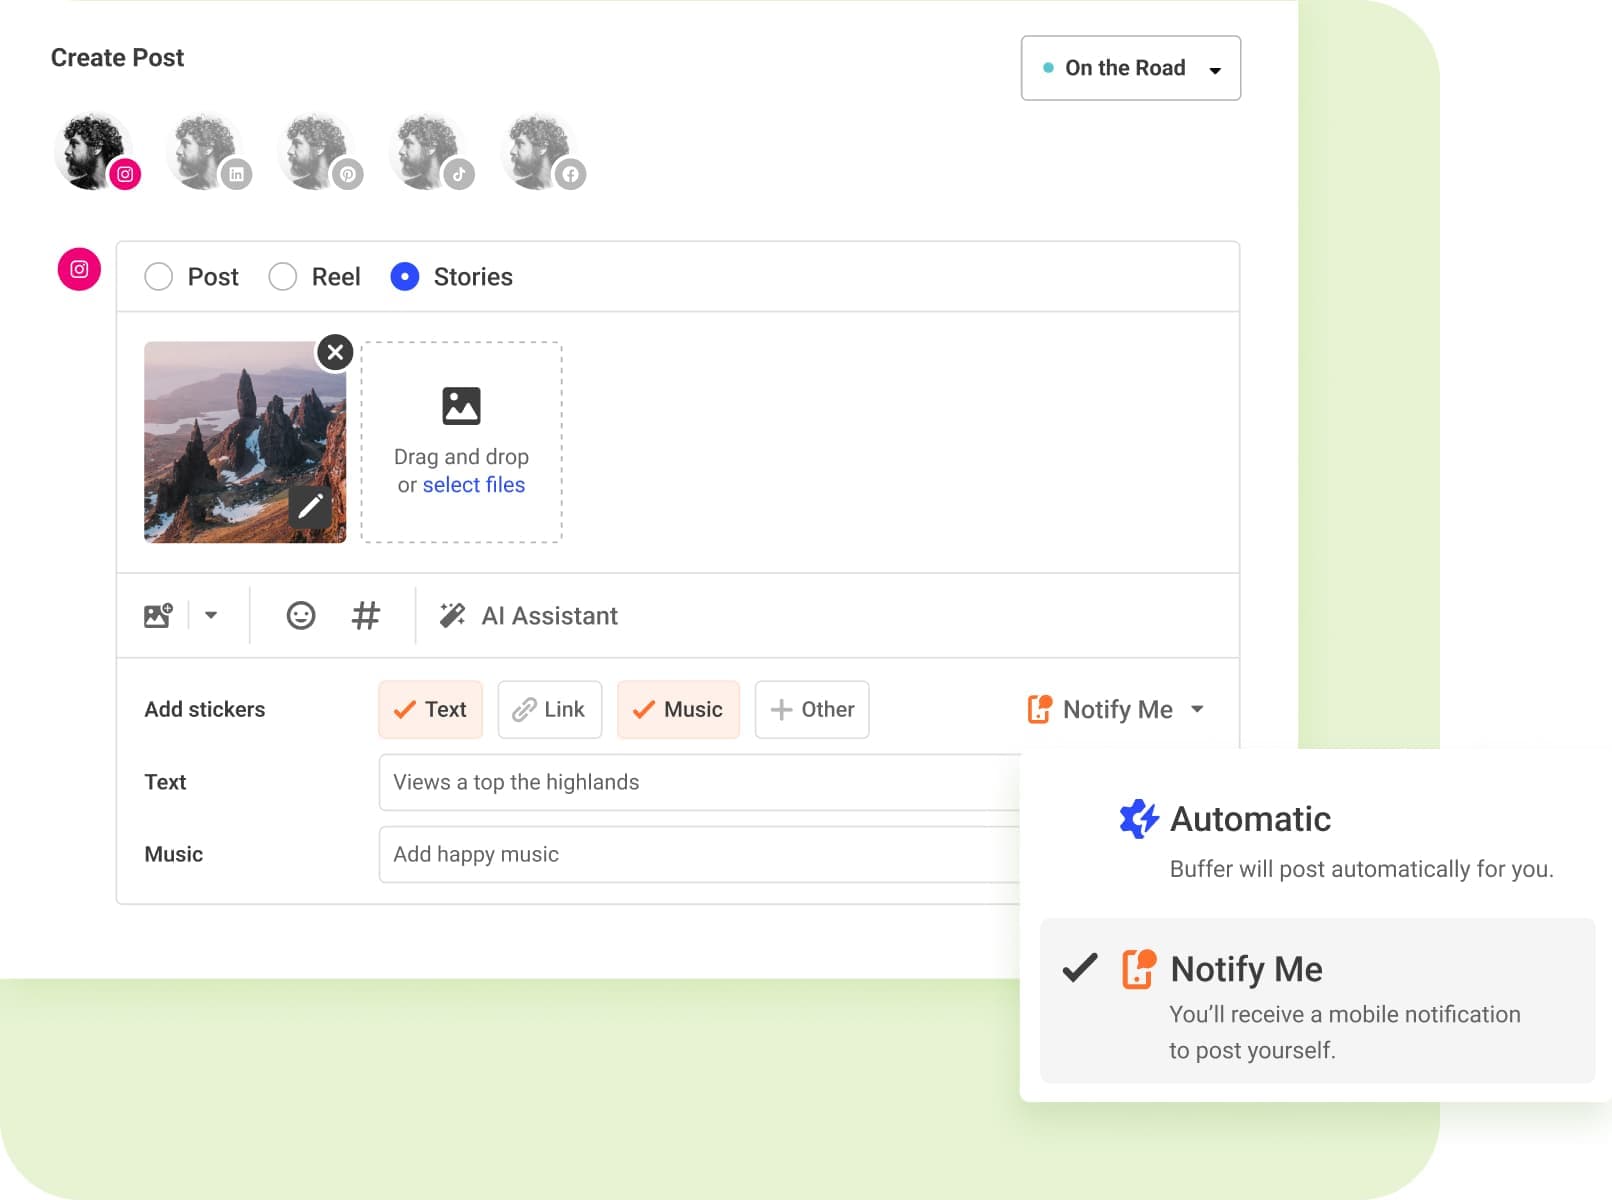Select the LinkedIn profile avatar
1612x1200 pixels.
[207, 151]
